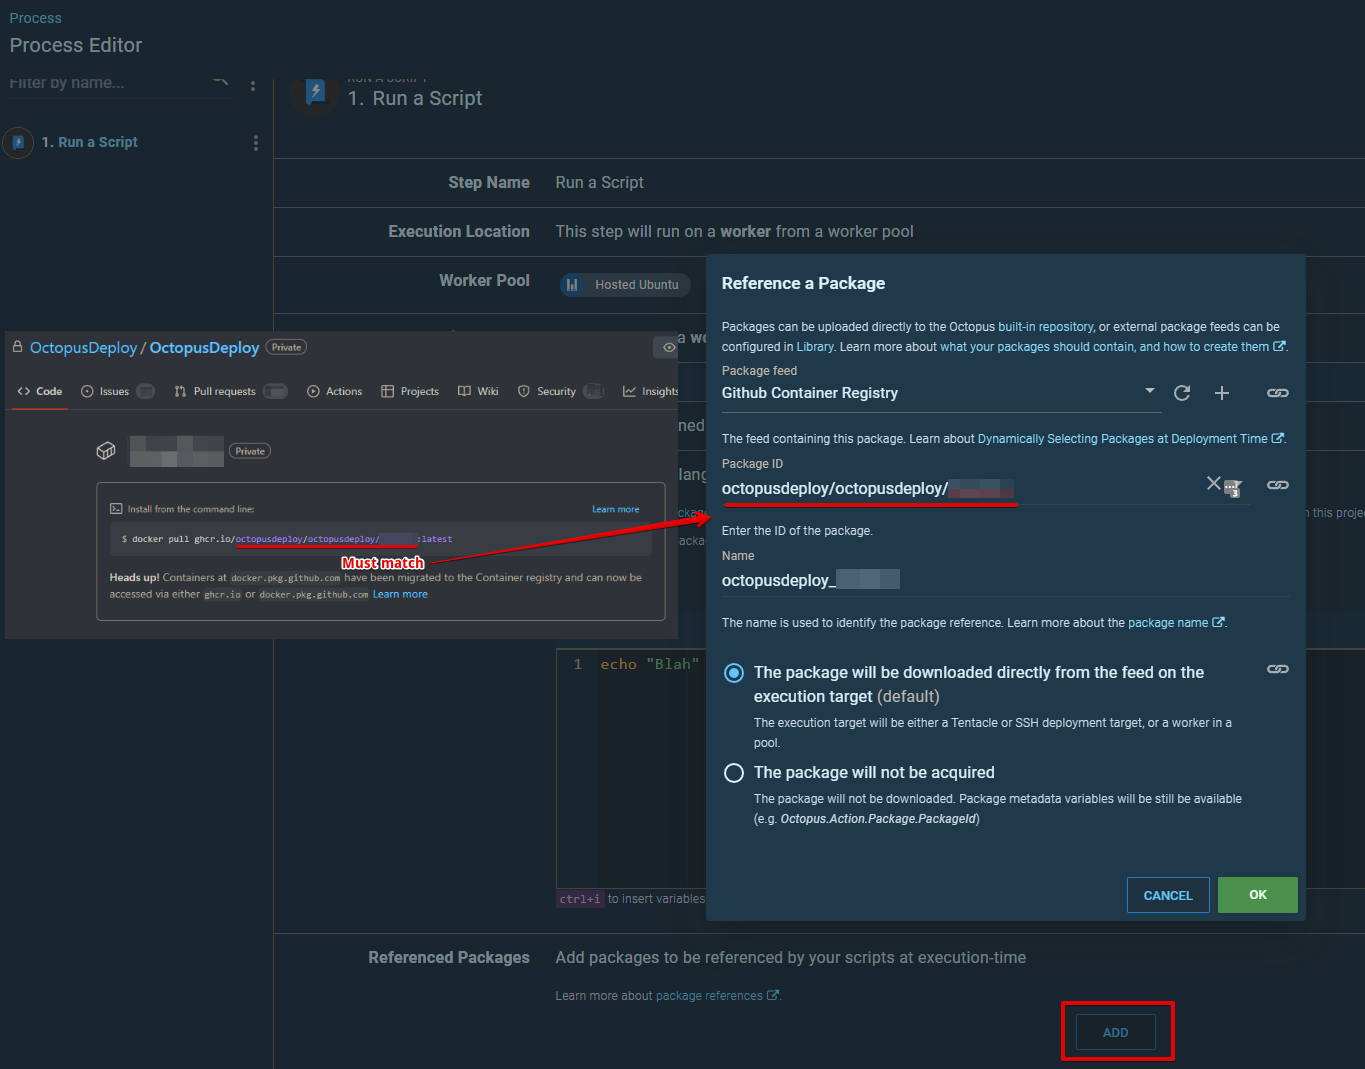
Task: Click the lightning icon on Run a Script
Action: pyautogui.click(x=314, y=93)
